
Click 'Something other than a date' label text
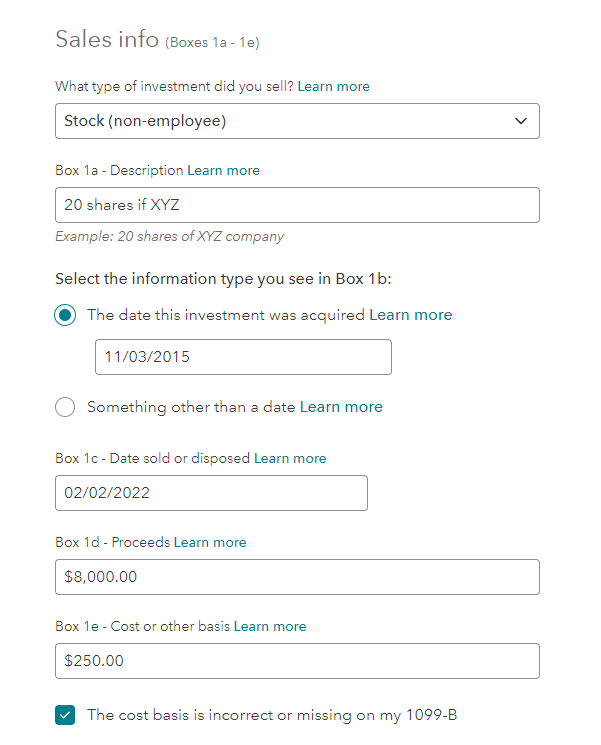pos(190,407)
